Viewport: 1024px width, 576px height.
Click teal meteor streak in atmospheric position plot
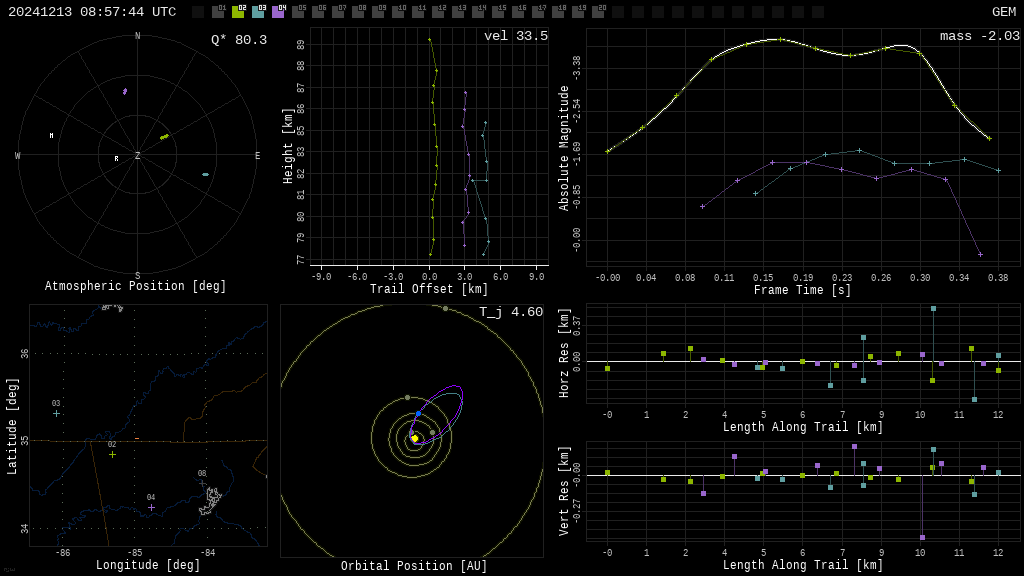pyautogui.click(x=205, y=174)
